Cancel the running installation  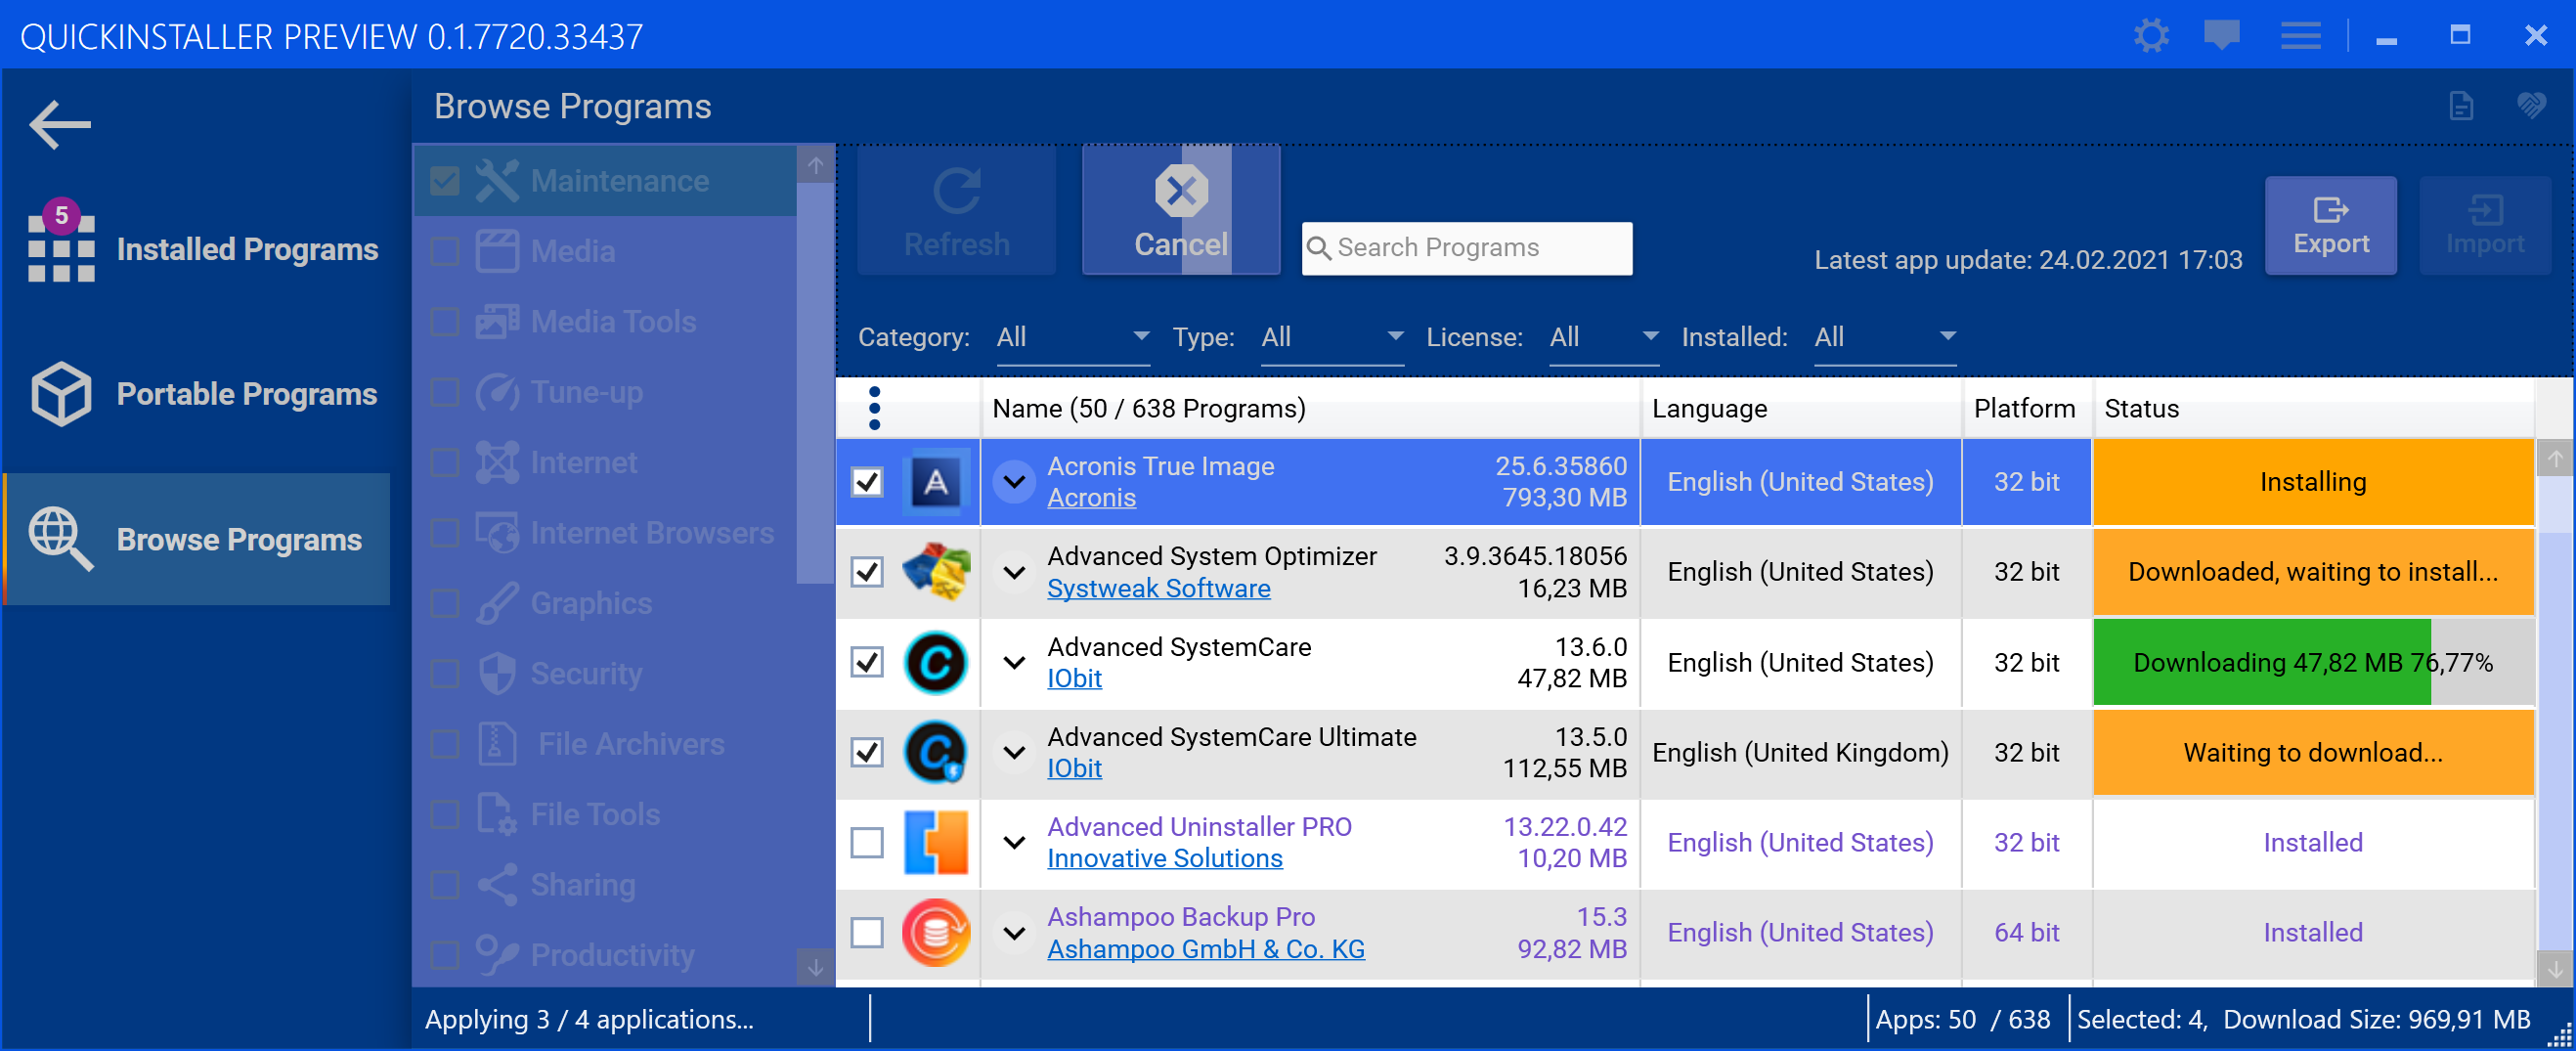(1181, 210)
